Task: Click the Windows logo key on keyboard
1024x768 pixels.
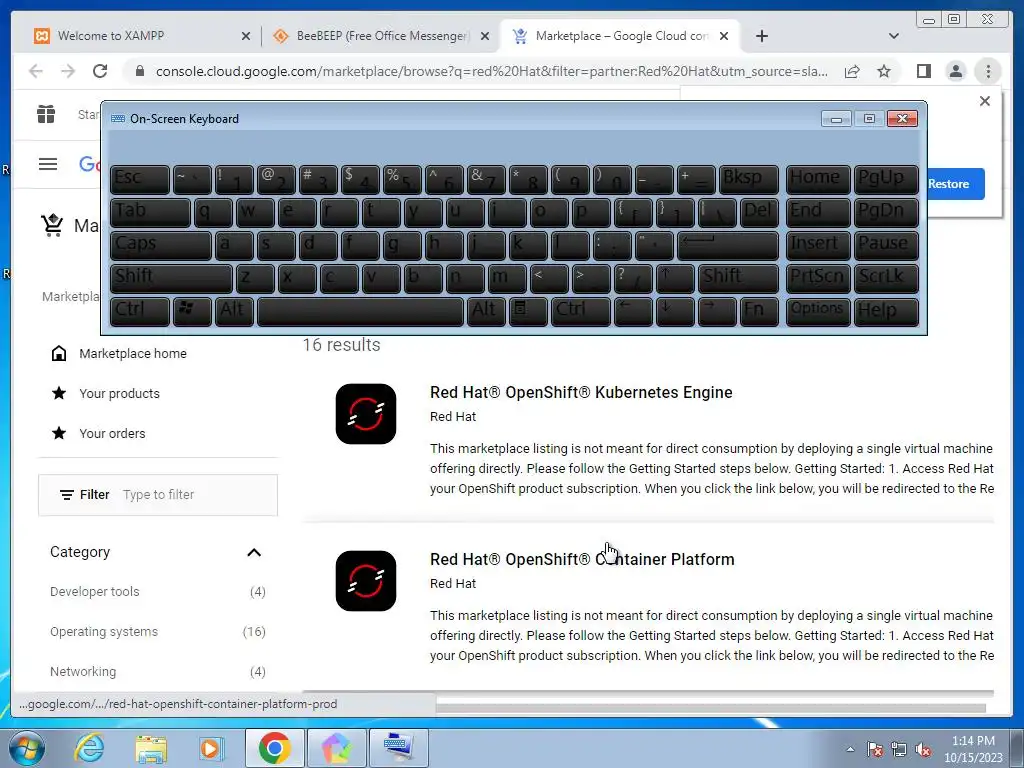Action: click(192, 311)
